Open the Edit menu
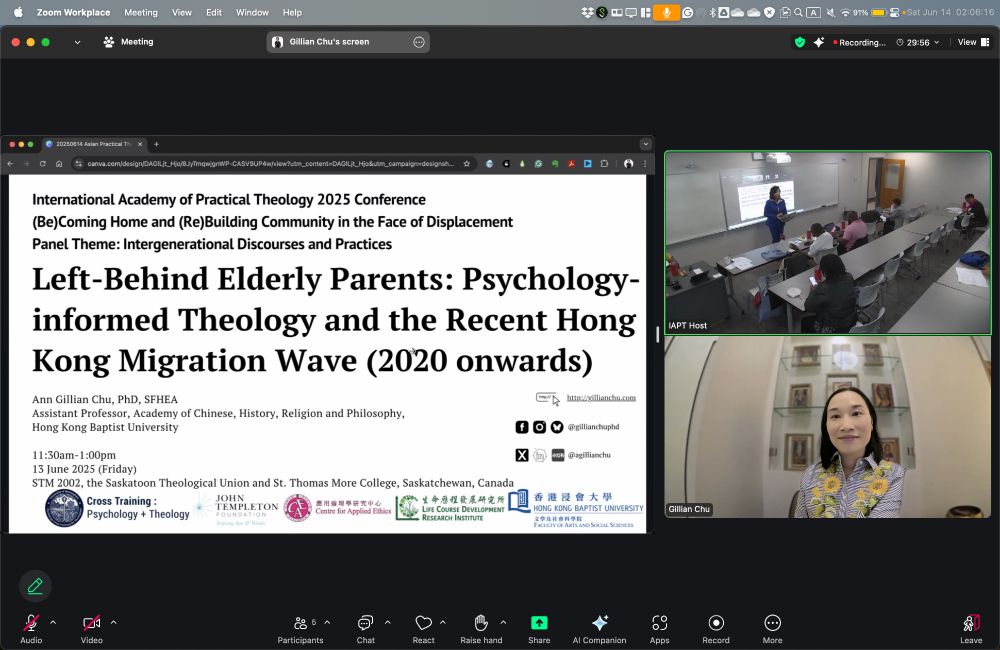Image resolution: width=1000 pixels, height=650 pixels. tap(214, 12)
